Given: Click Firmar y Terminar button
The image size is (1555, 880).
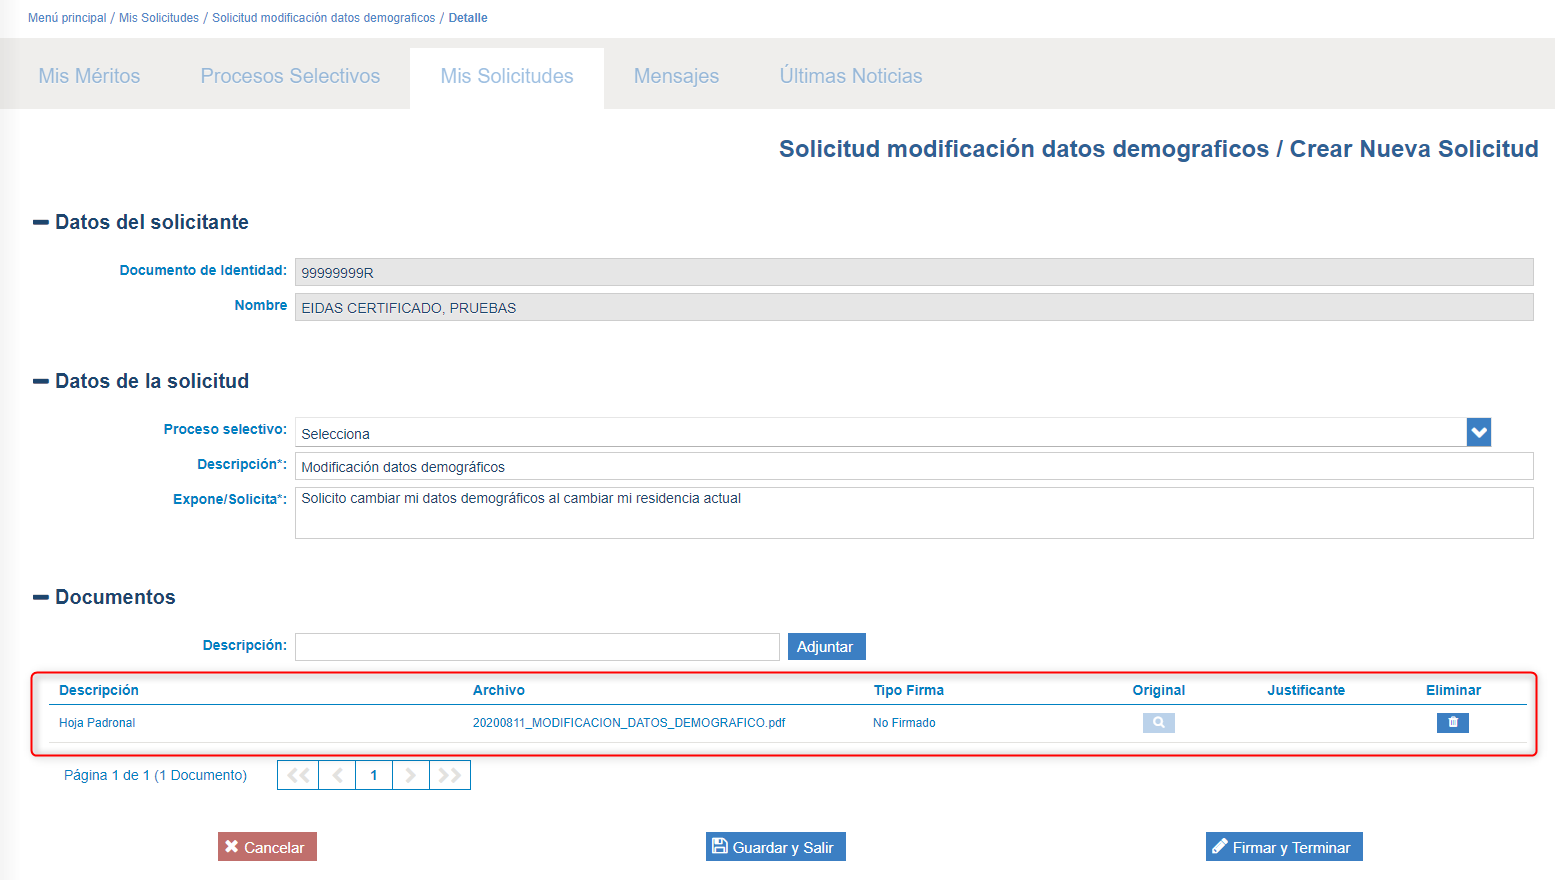Looking at the screenshot, I should [x=1283, y=847].
